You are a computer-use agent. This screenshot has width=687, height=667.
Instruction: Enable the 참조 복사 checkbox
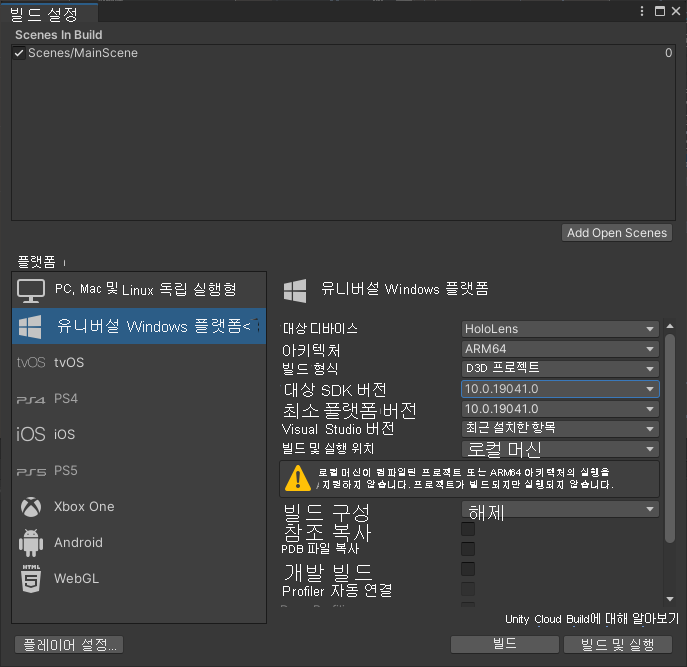click(468, 529)
